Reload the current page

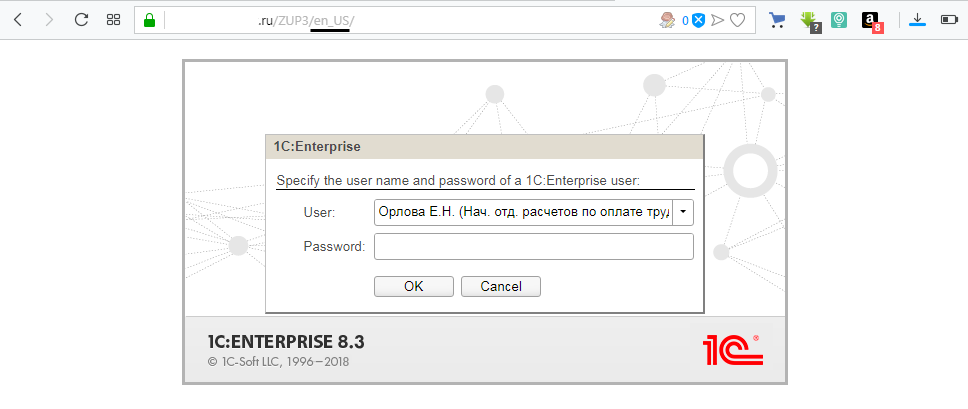82,19
